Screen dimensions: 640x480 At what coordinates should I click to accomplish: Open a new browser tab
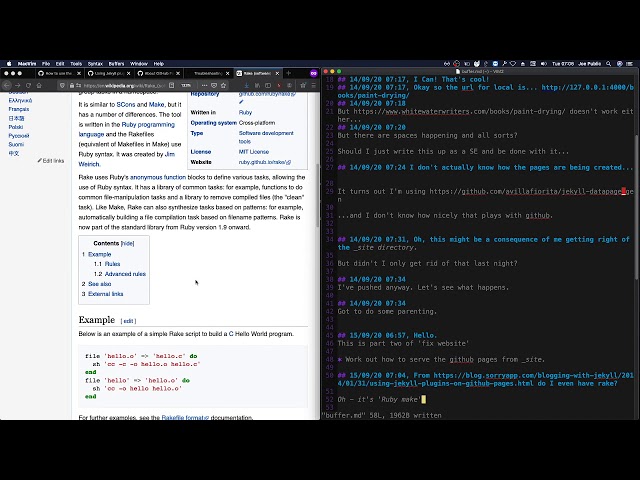coord(289,73)
